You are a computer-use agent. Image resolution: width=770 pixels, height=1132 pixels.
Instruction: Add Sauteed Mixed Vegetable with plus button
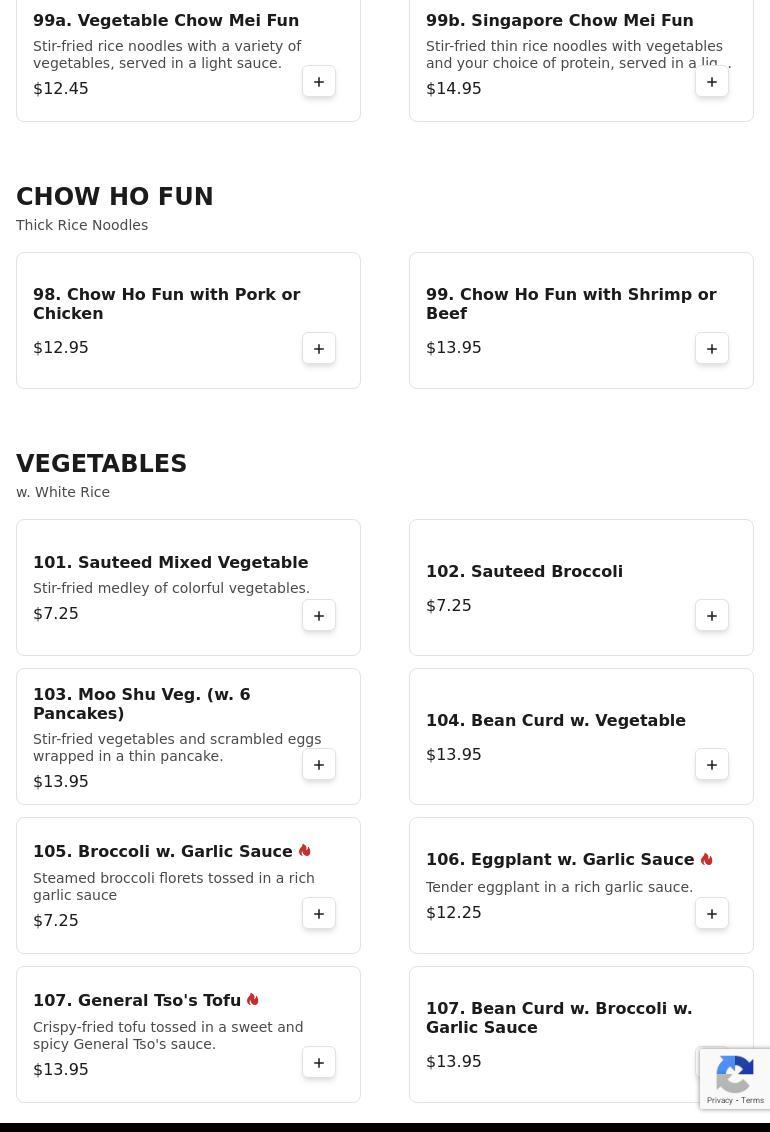[x=319, y=616]
